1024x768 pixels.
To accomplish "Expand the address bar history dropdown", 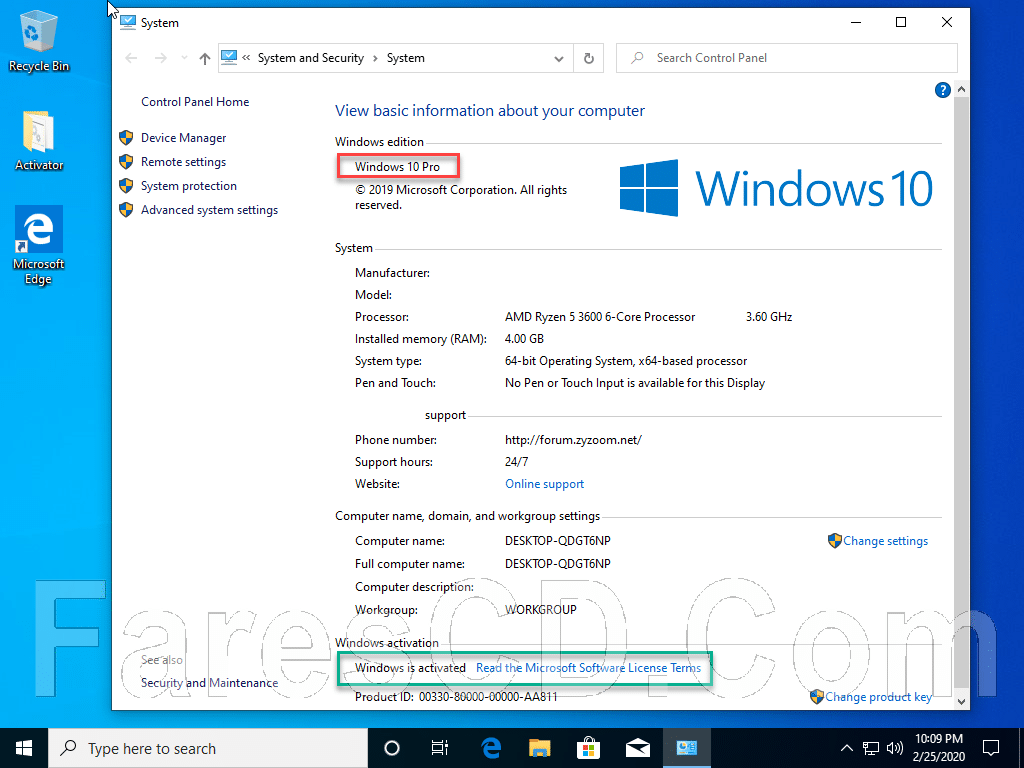I will [559, 59].
